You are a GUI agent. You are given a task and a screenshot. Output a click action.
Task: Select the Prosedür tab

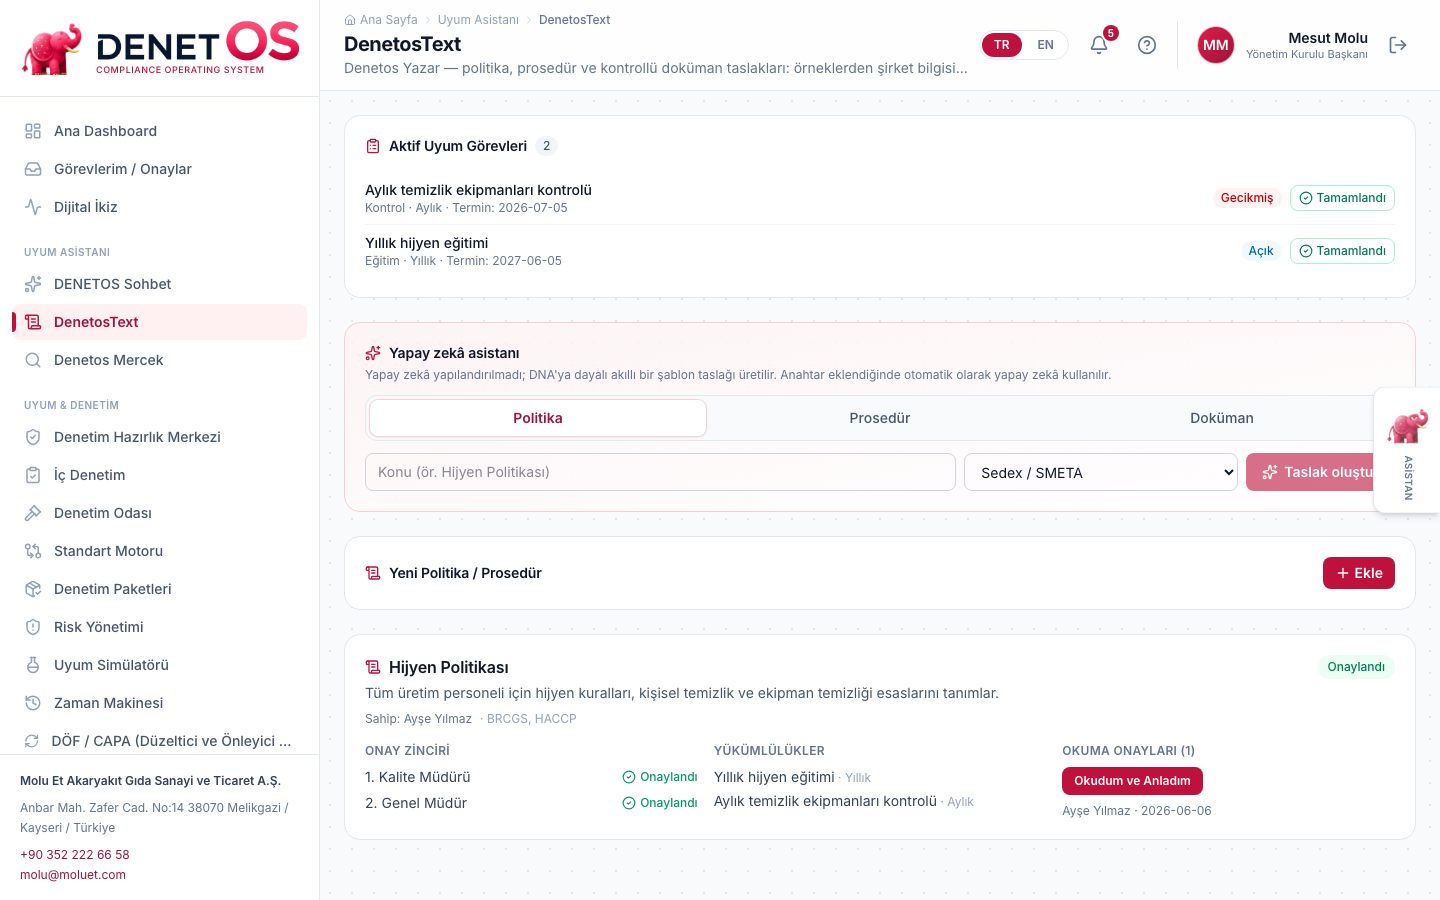(880, 418)
